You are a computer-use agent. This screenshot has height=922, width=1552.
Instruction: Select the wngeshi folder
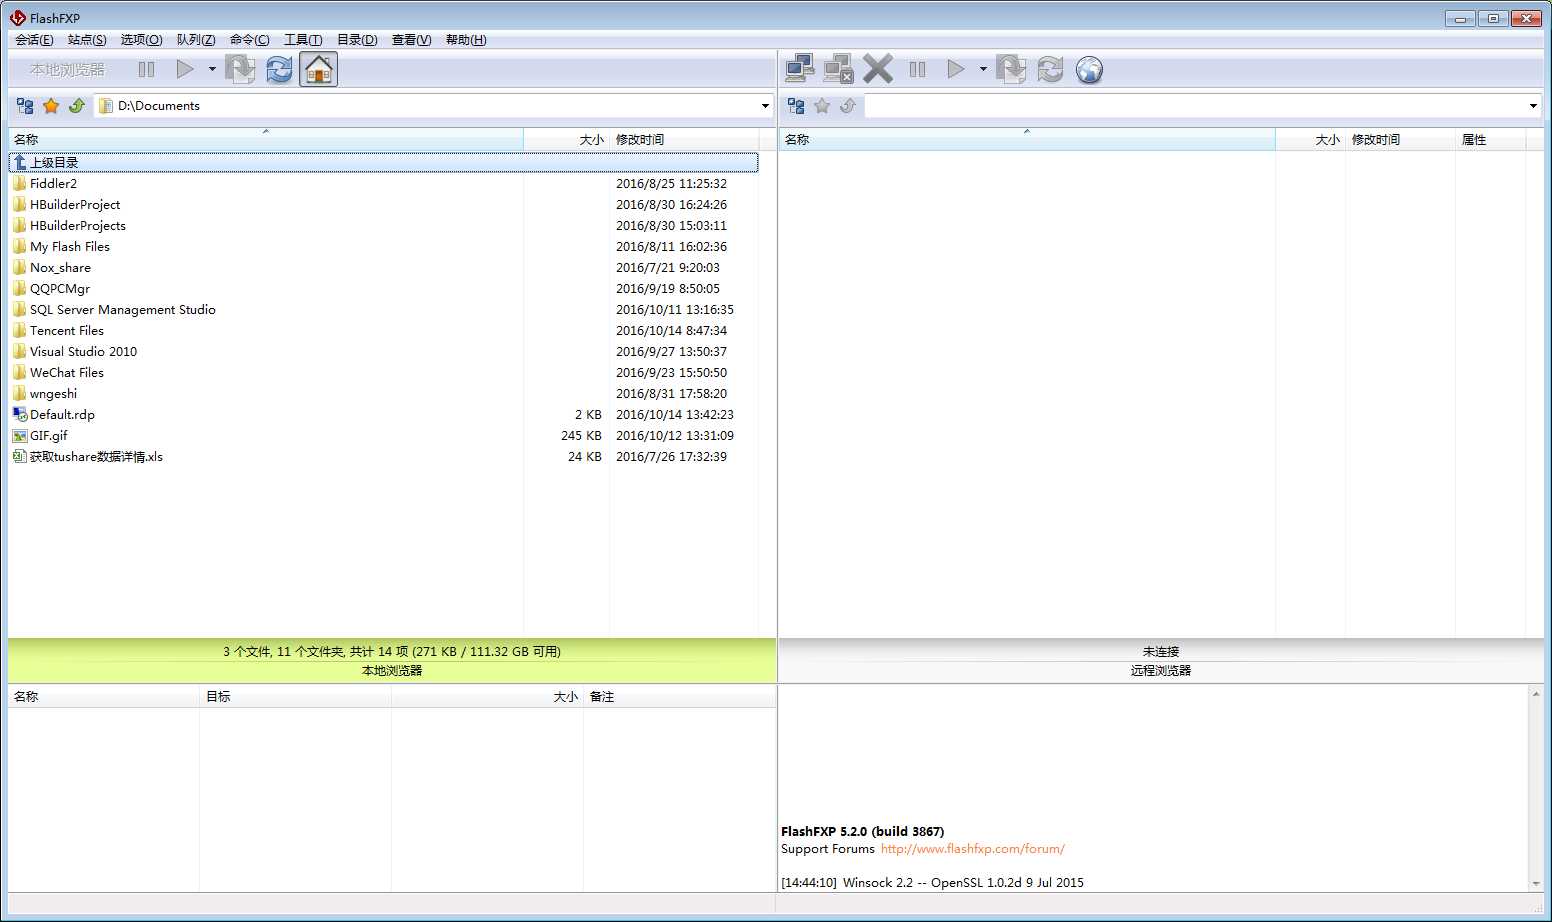point(384,394)
